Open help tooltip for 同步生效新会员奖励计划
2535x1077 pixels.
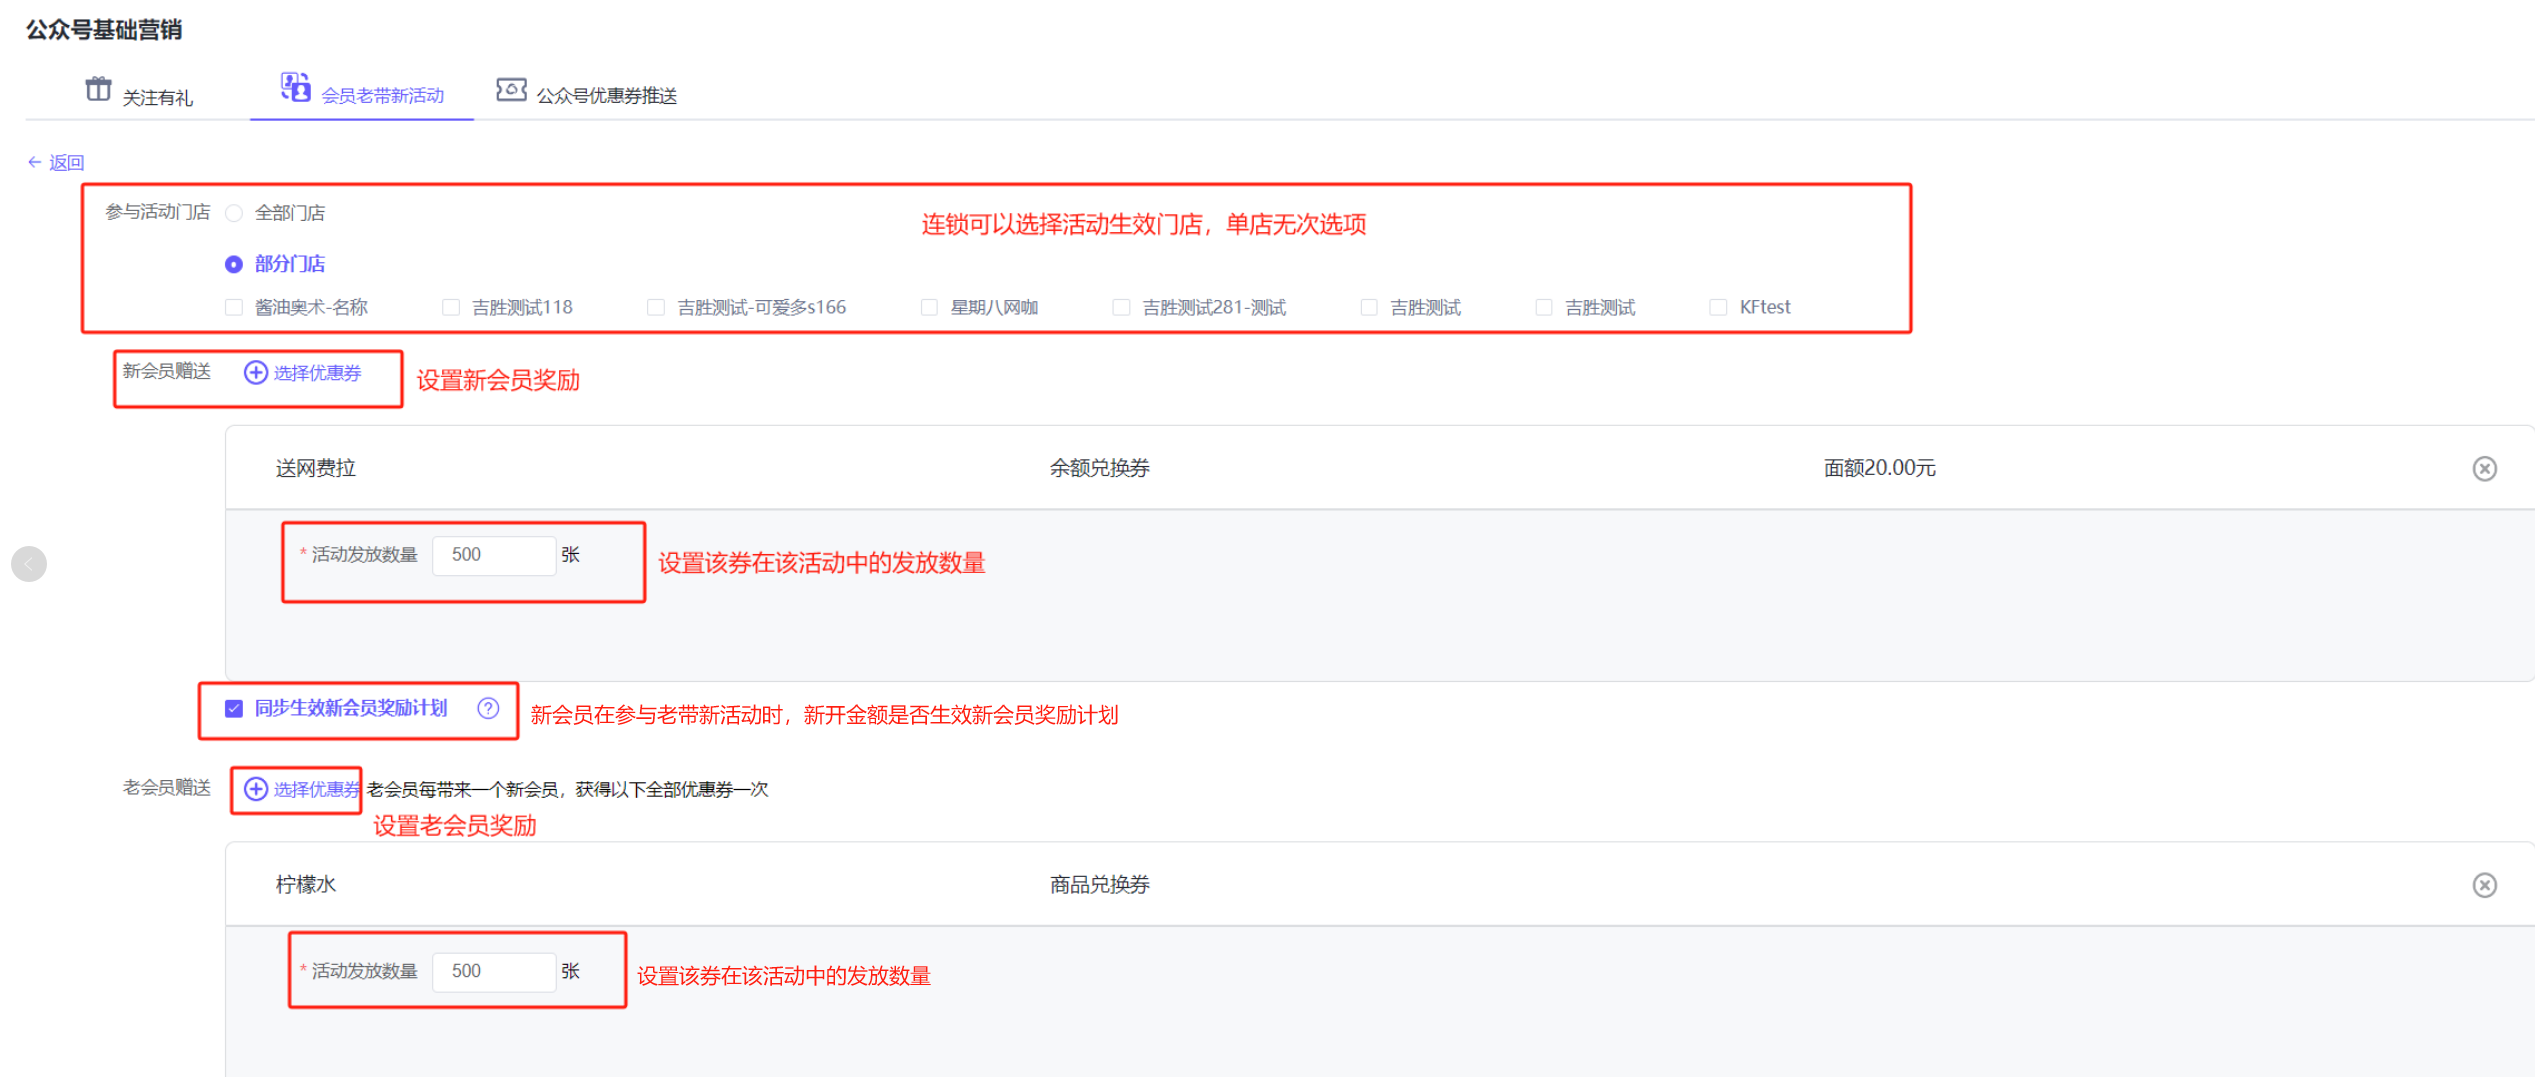[488, 708]
